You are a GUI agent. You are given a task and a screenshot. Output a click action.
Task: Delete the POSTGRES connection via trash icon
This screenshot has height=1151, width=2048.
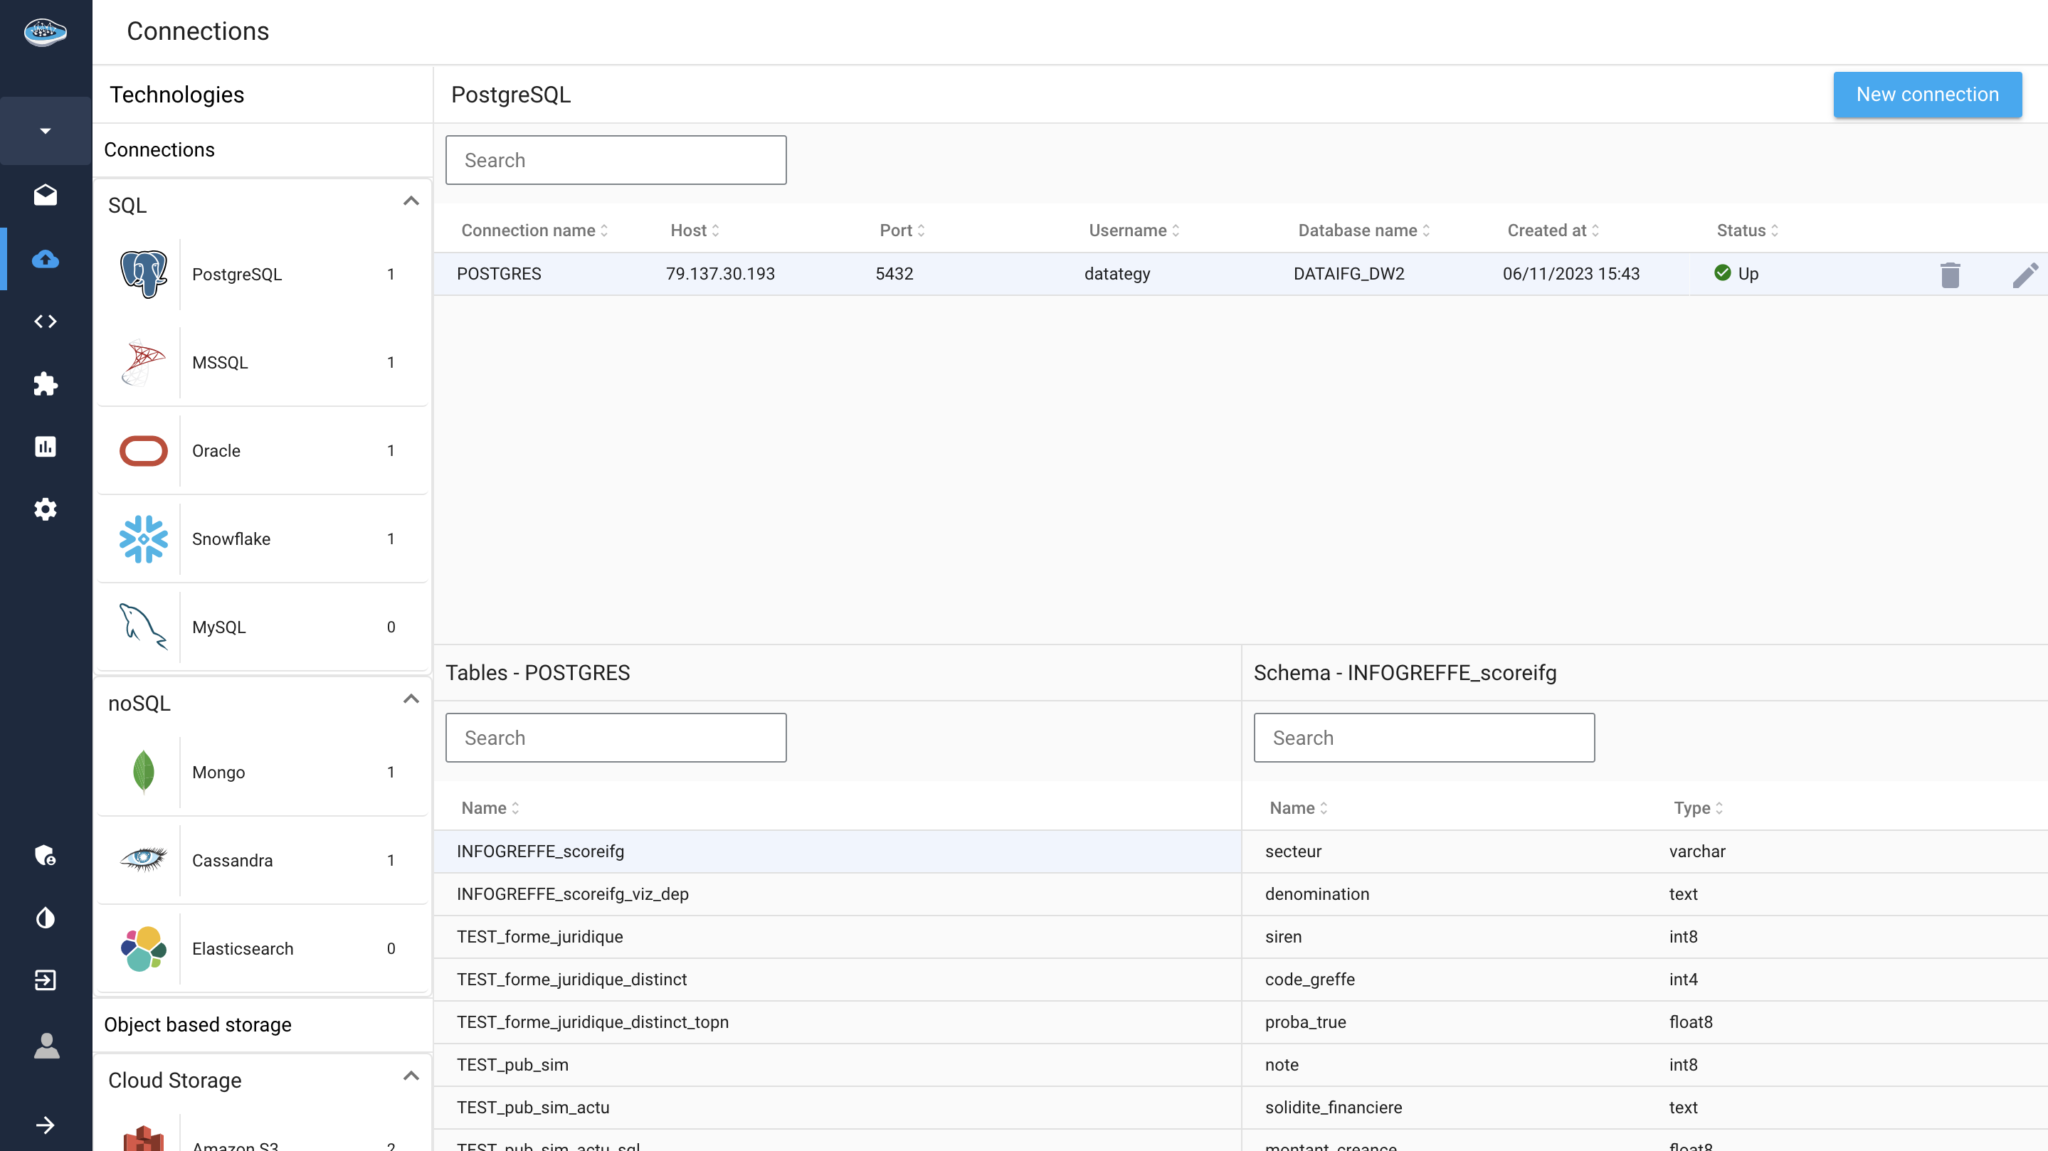1950,273
